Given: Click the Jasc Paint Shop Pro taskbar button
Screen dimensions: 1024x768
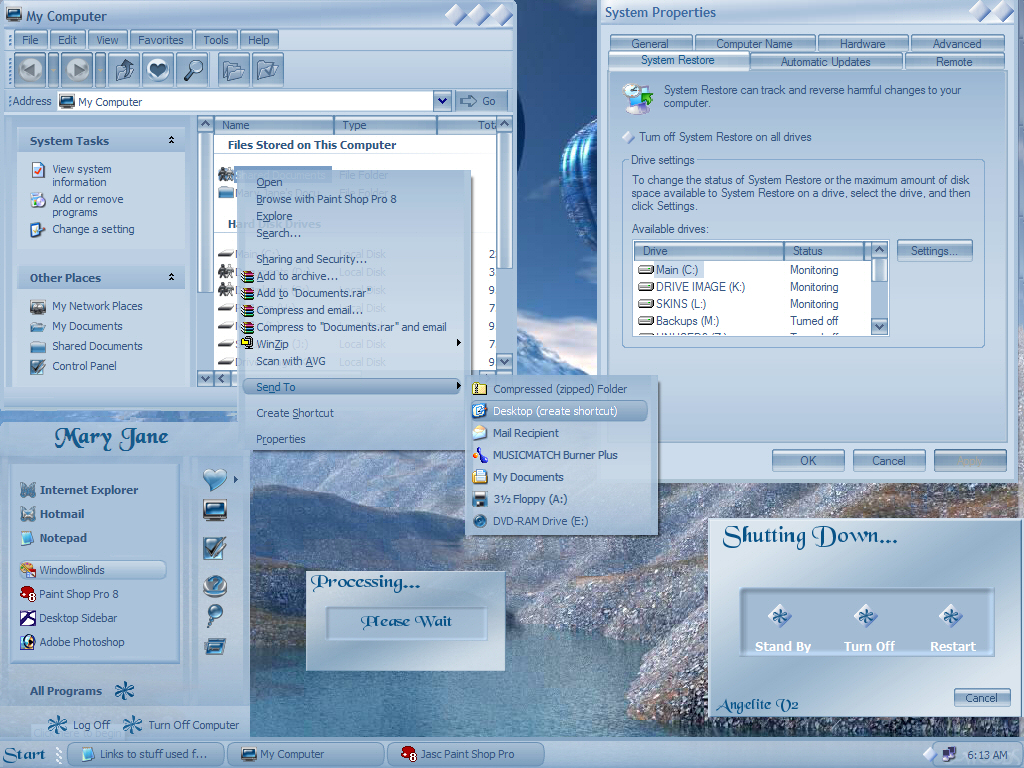Looking at the screenshot, I should tap(465, 754).
